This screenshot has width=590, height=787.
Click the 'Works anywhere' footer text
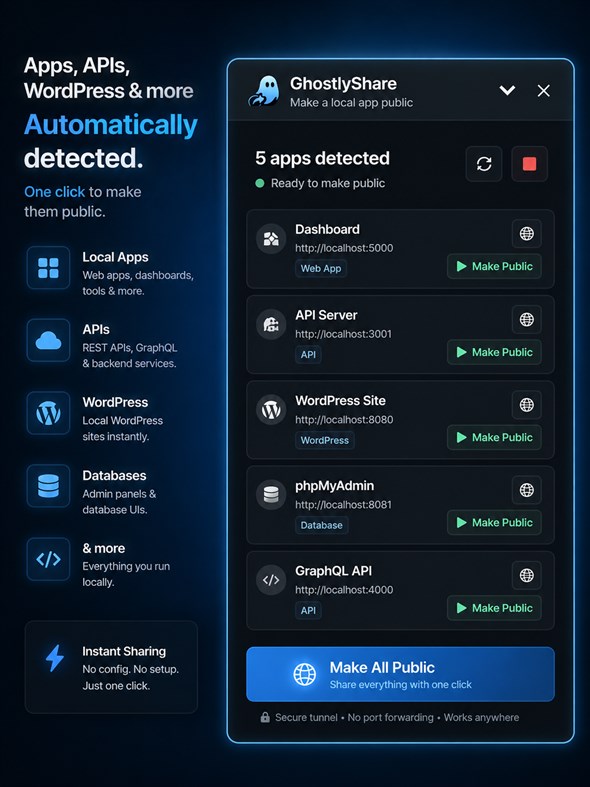pos(481,717)
